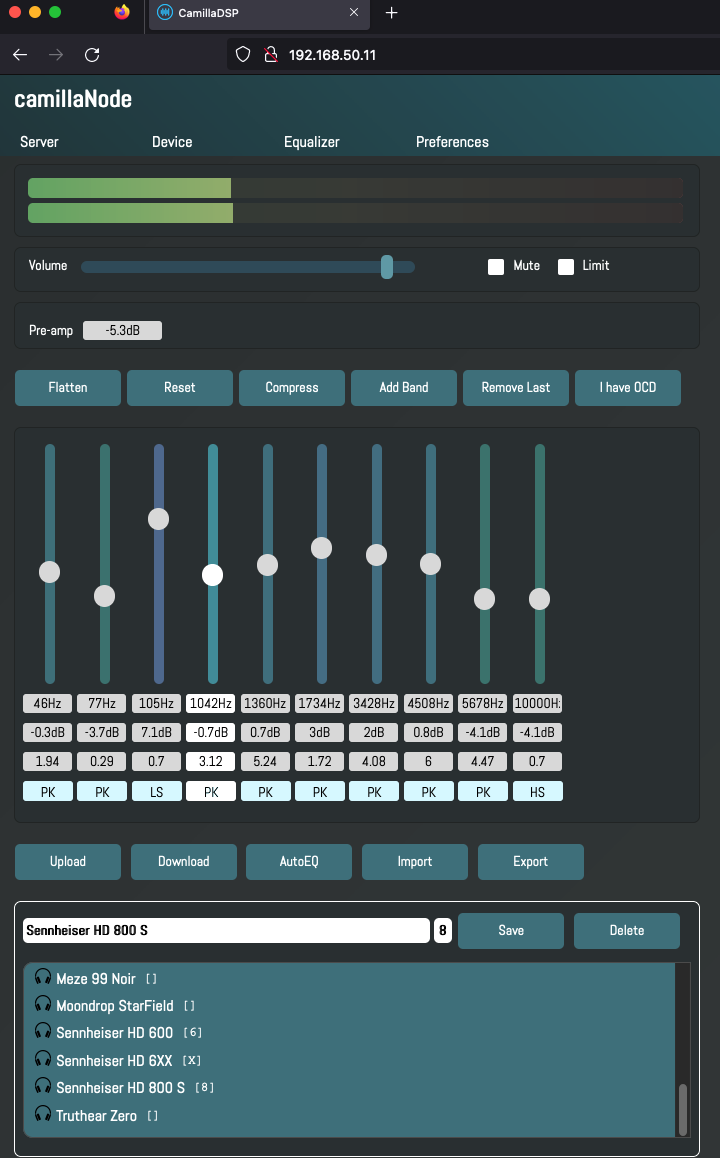Viewport: 720px width, 1158px height.
Task: Click the LS filter type of 105Hz band
Action: click(157, 792)
